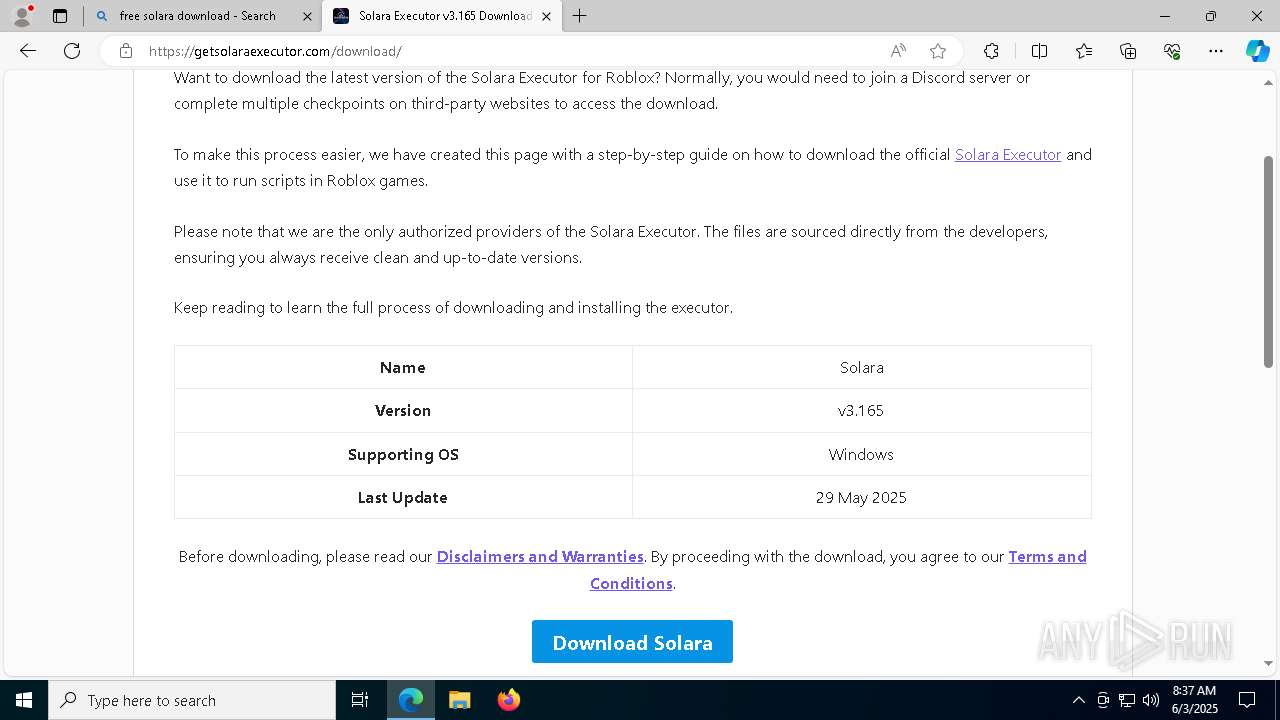
Task: Click the taskbar search box
Action: pyautogui.click(x=192, y=700)
